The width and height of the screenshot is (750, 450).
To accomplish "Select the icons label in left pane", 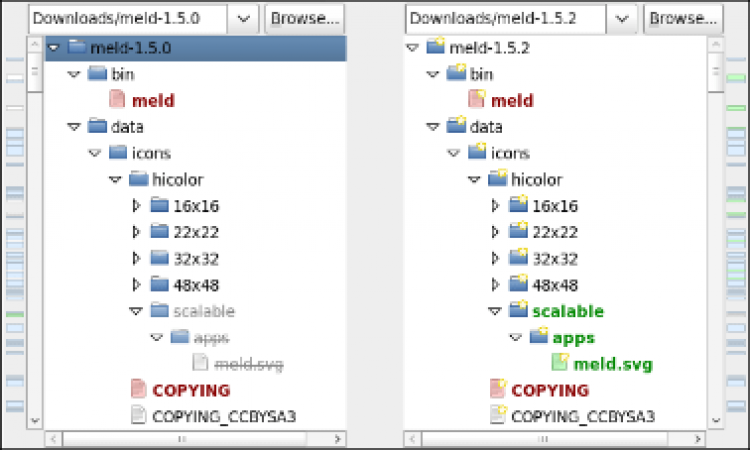I will coord(151,154).
